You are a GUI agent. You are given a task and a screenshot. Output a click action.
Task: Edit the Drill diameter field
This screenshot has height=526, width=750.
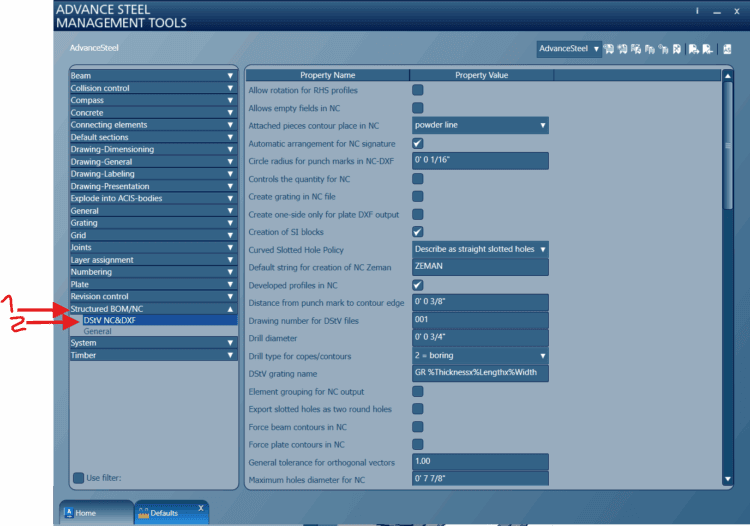(480, 338)
